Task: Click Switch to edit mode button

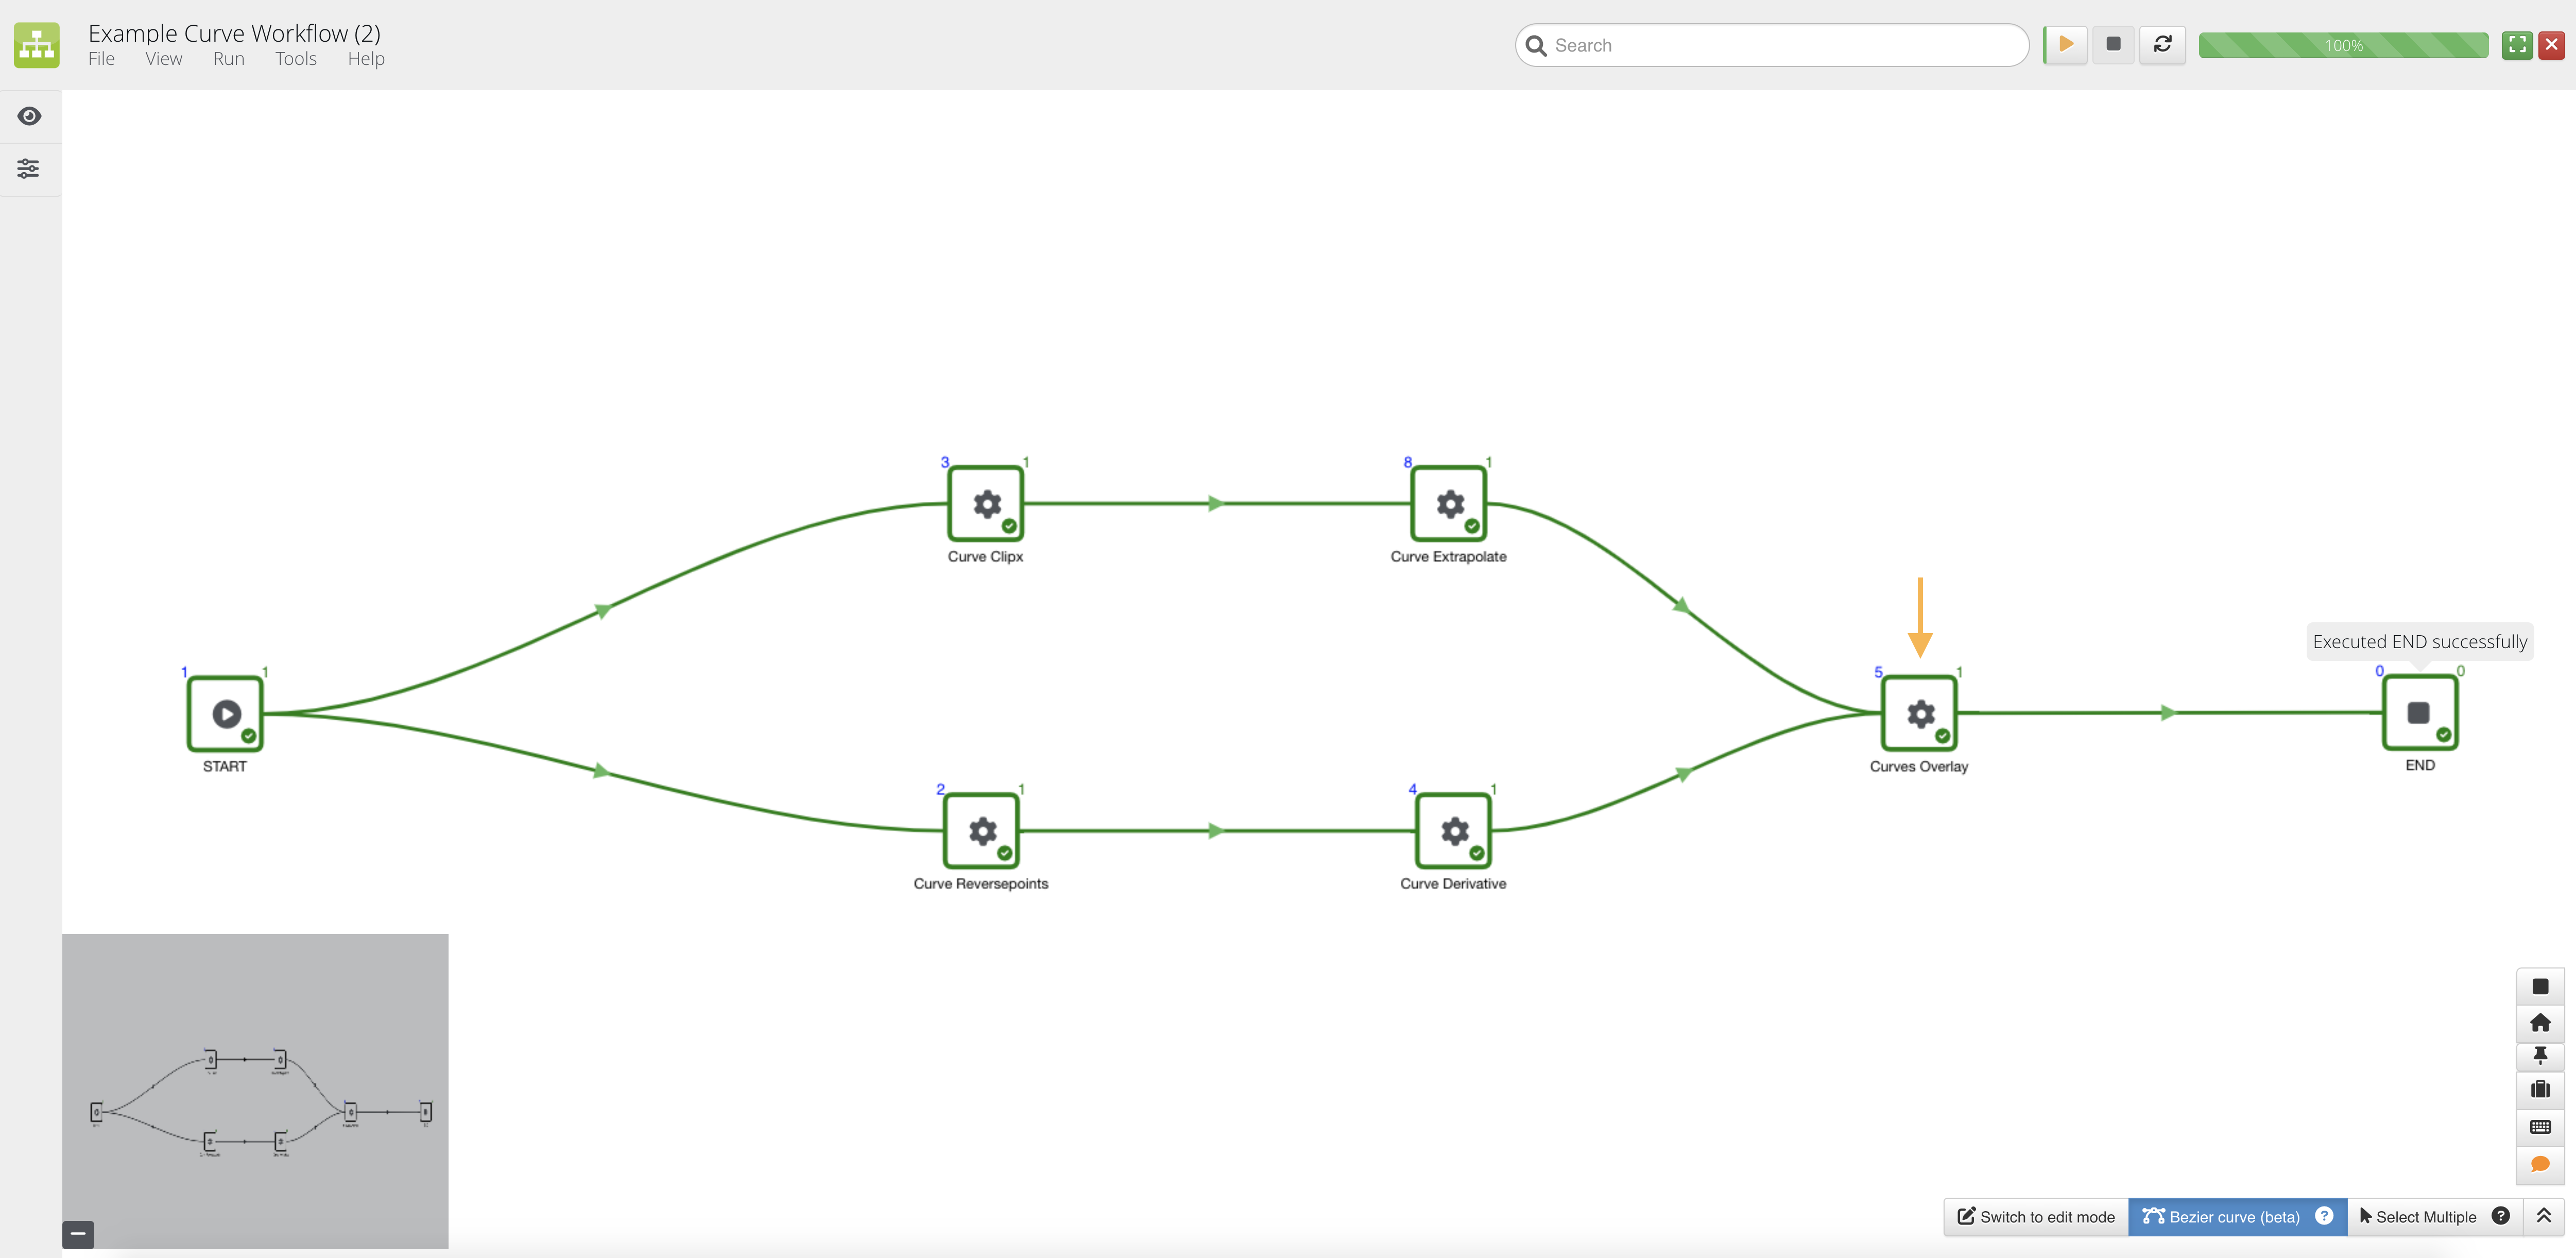Action: (x=2035, y=1216)
